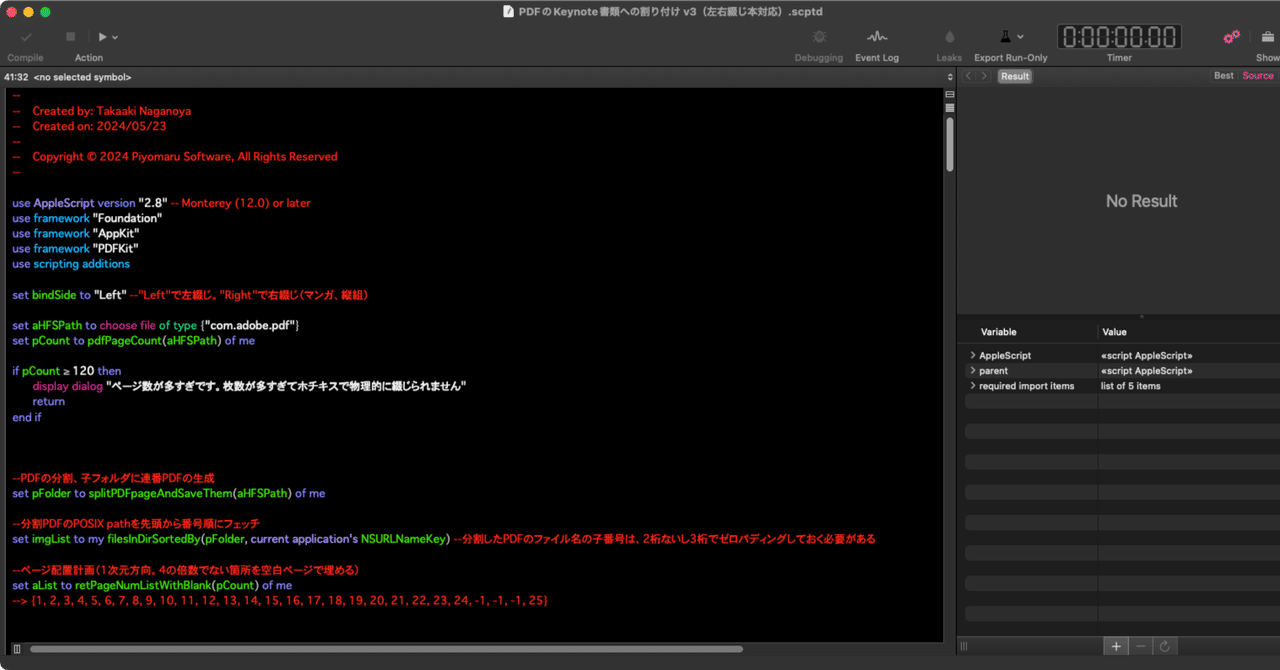
Task: Toggle the Timer display readout
Action: point(1119,36)
